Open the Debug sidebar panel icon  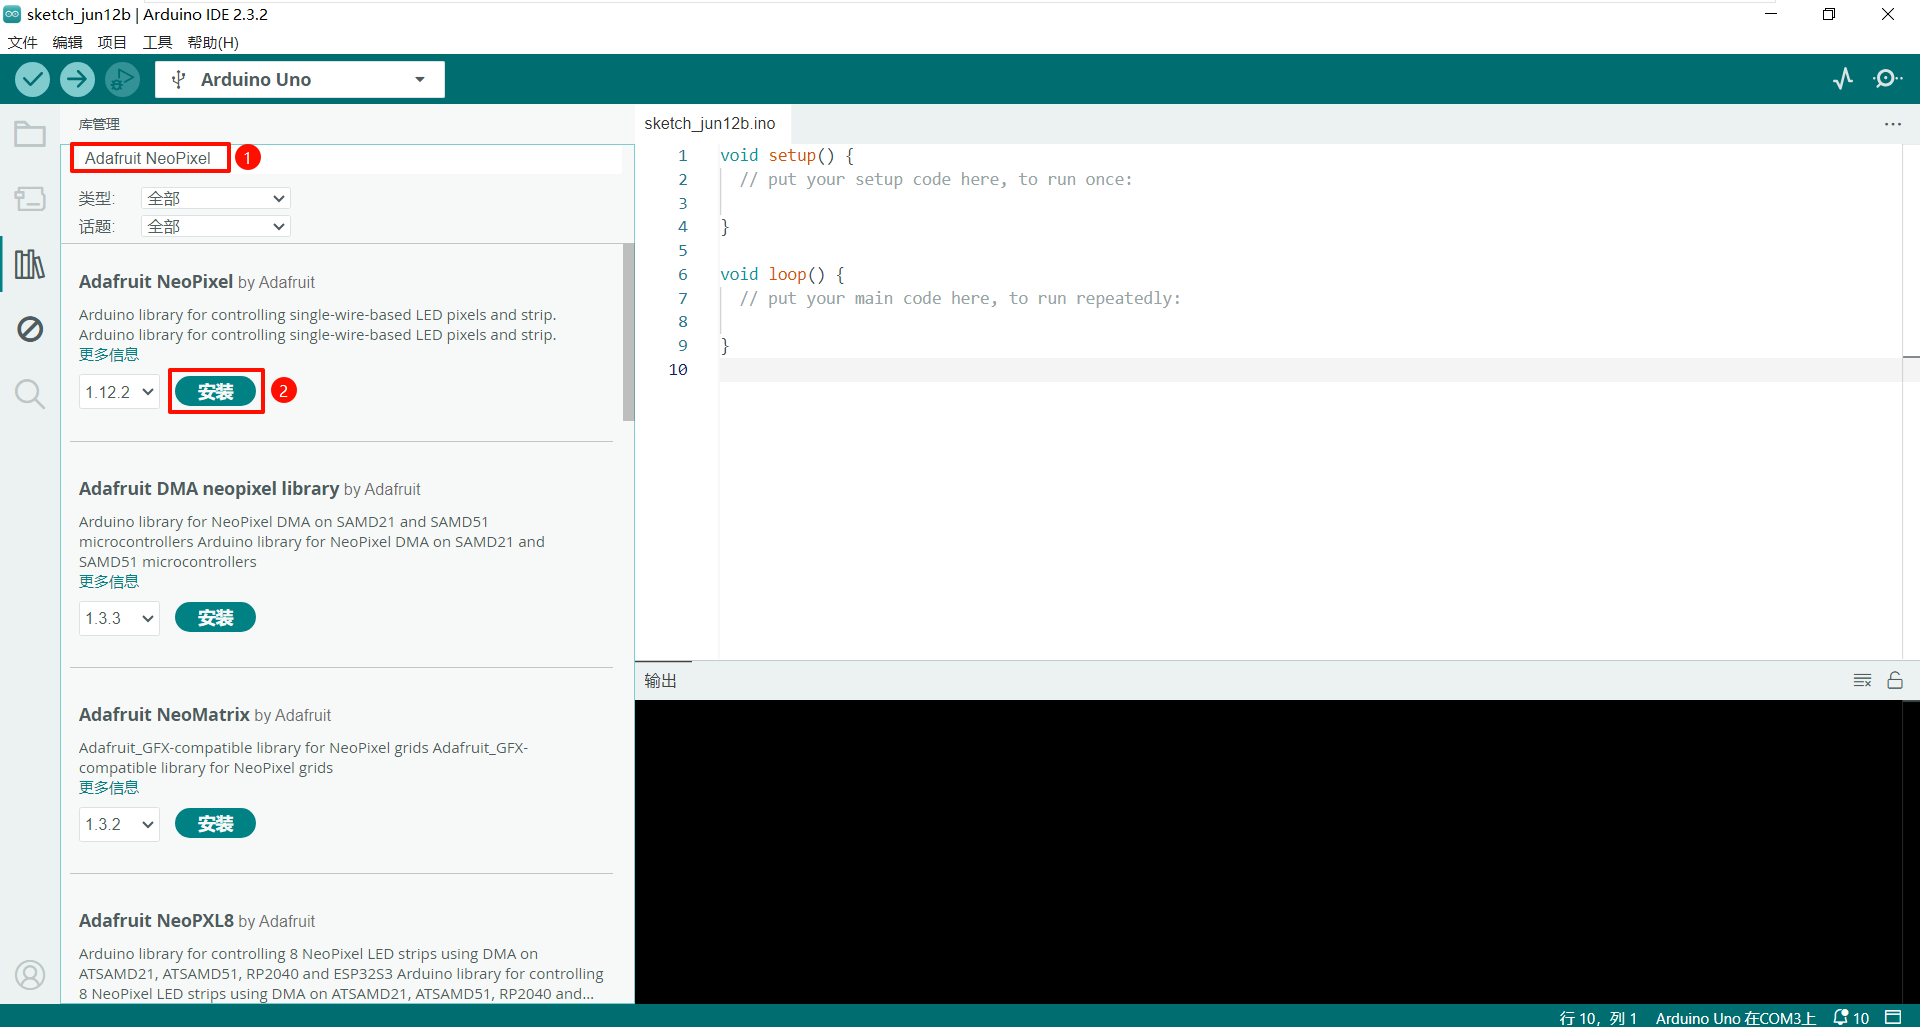coord(30,329)
